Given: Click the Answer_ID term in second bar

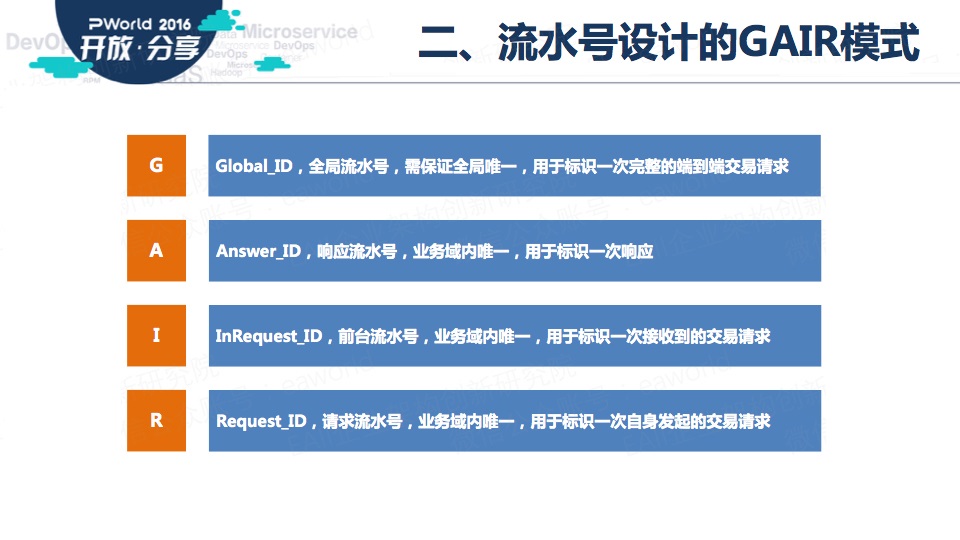Looking at the screenshot, I should (259, 251).
